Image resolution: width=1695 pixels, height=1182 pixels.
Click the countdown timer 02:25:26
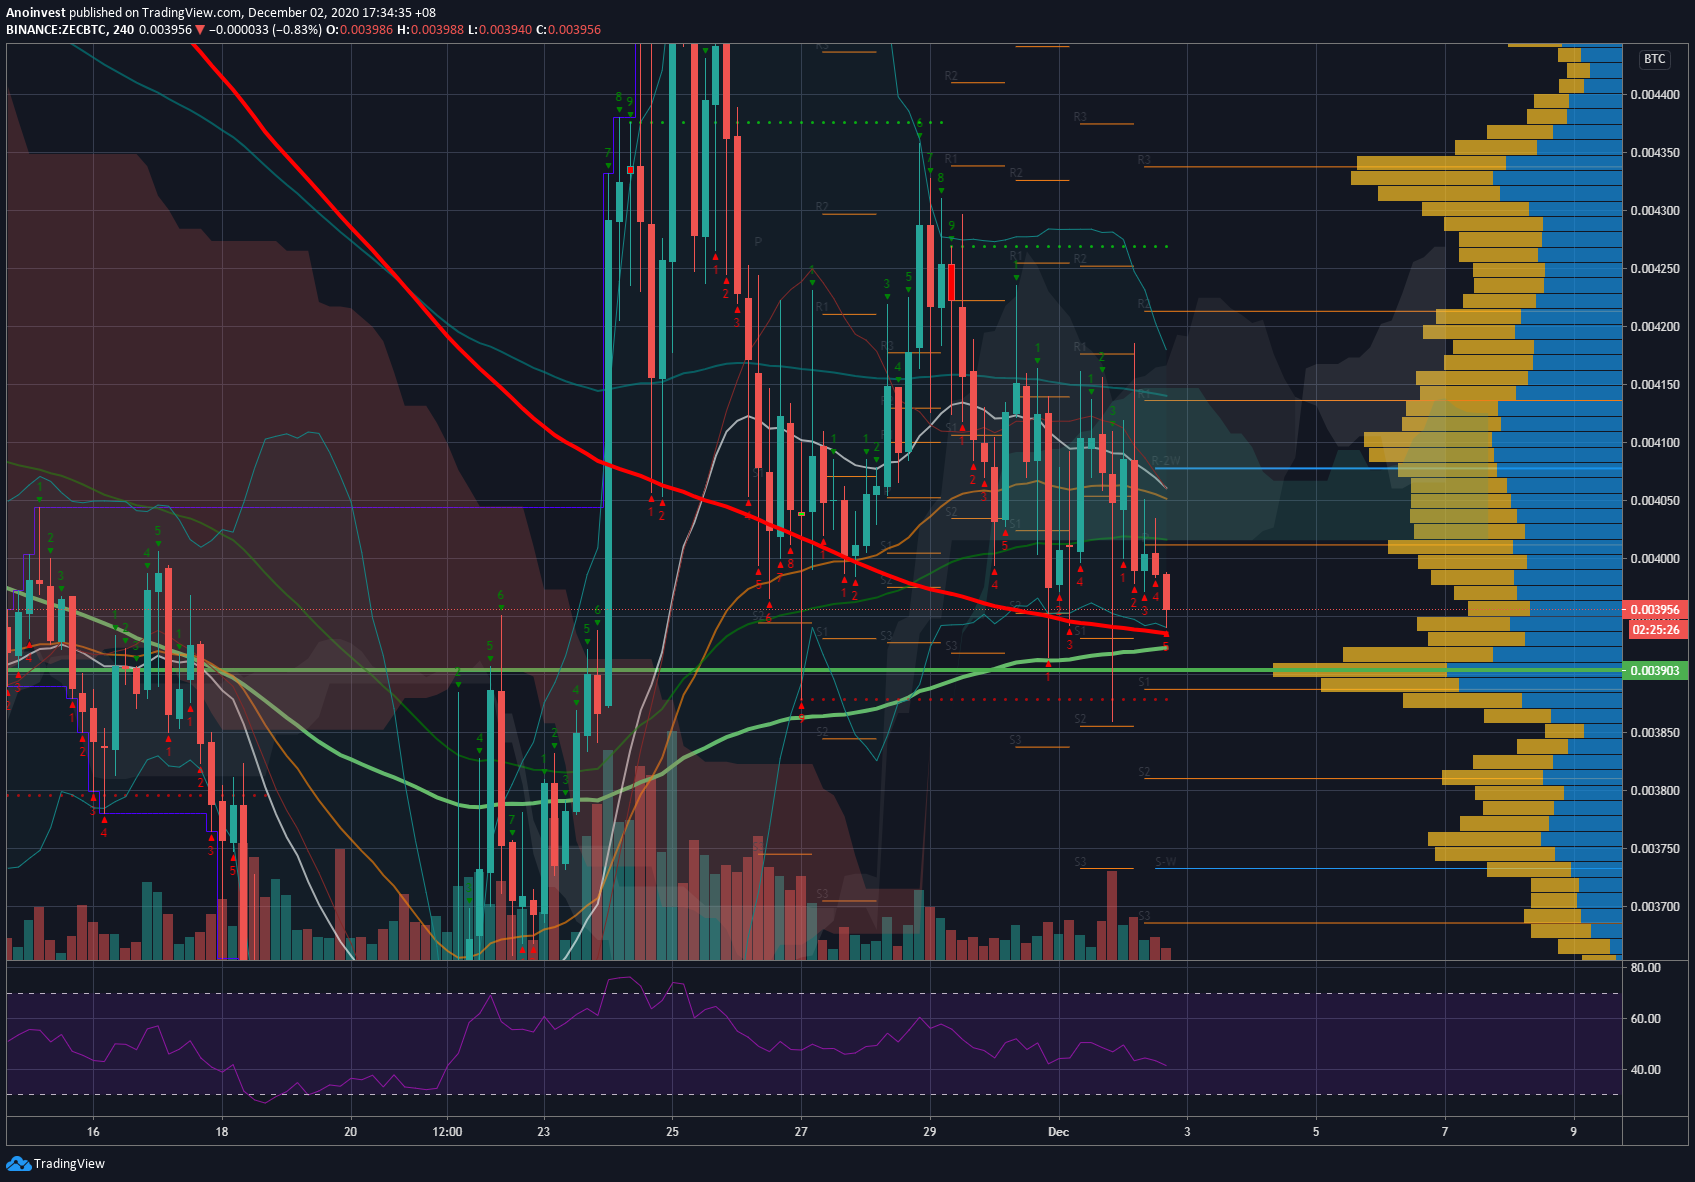click(x=1655, y=629)
